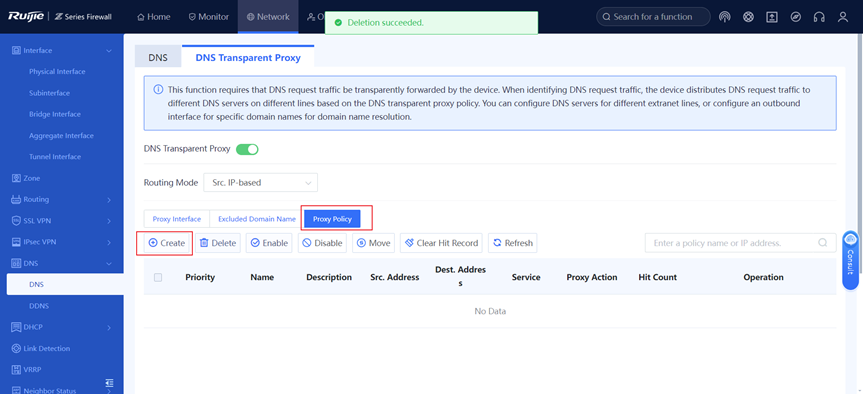Click the VRRP icon in sidebar
This screenshot has height=394, width=863.
(16, 370)
